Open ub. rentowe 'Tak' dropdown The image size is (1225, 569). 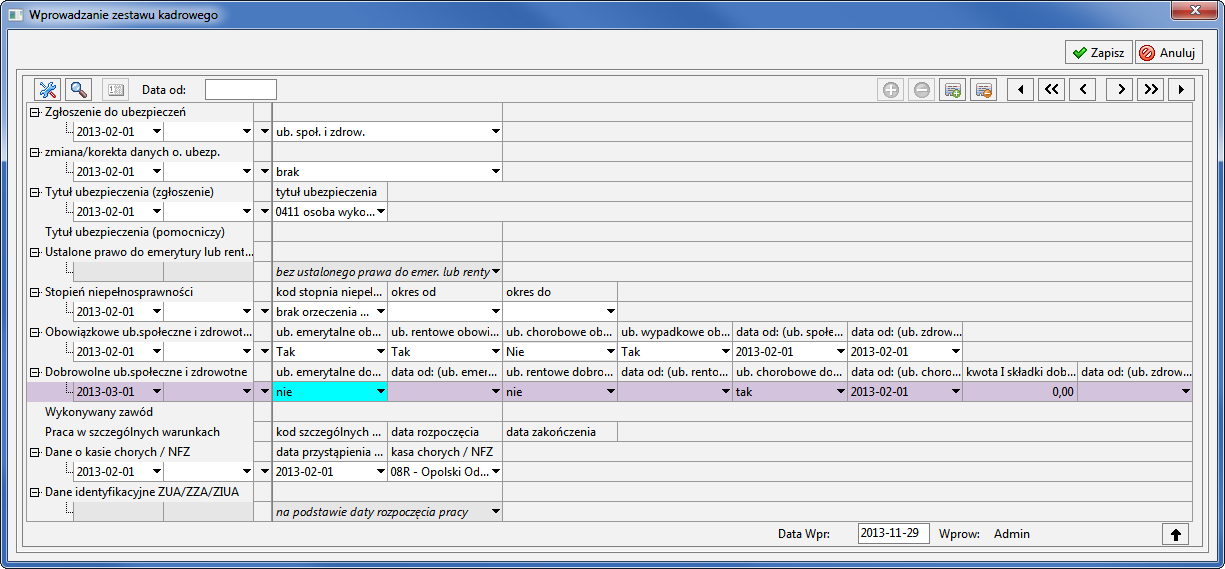(495, 352)
